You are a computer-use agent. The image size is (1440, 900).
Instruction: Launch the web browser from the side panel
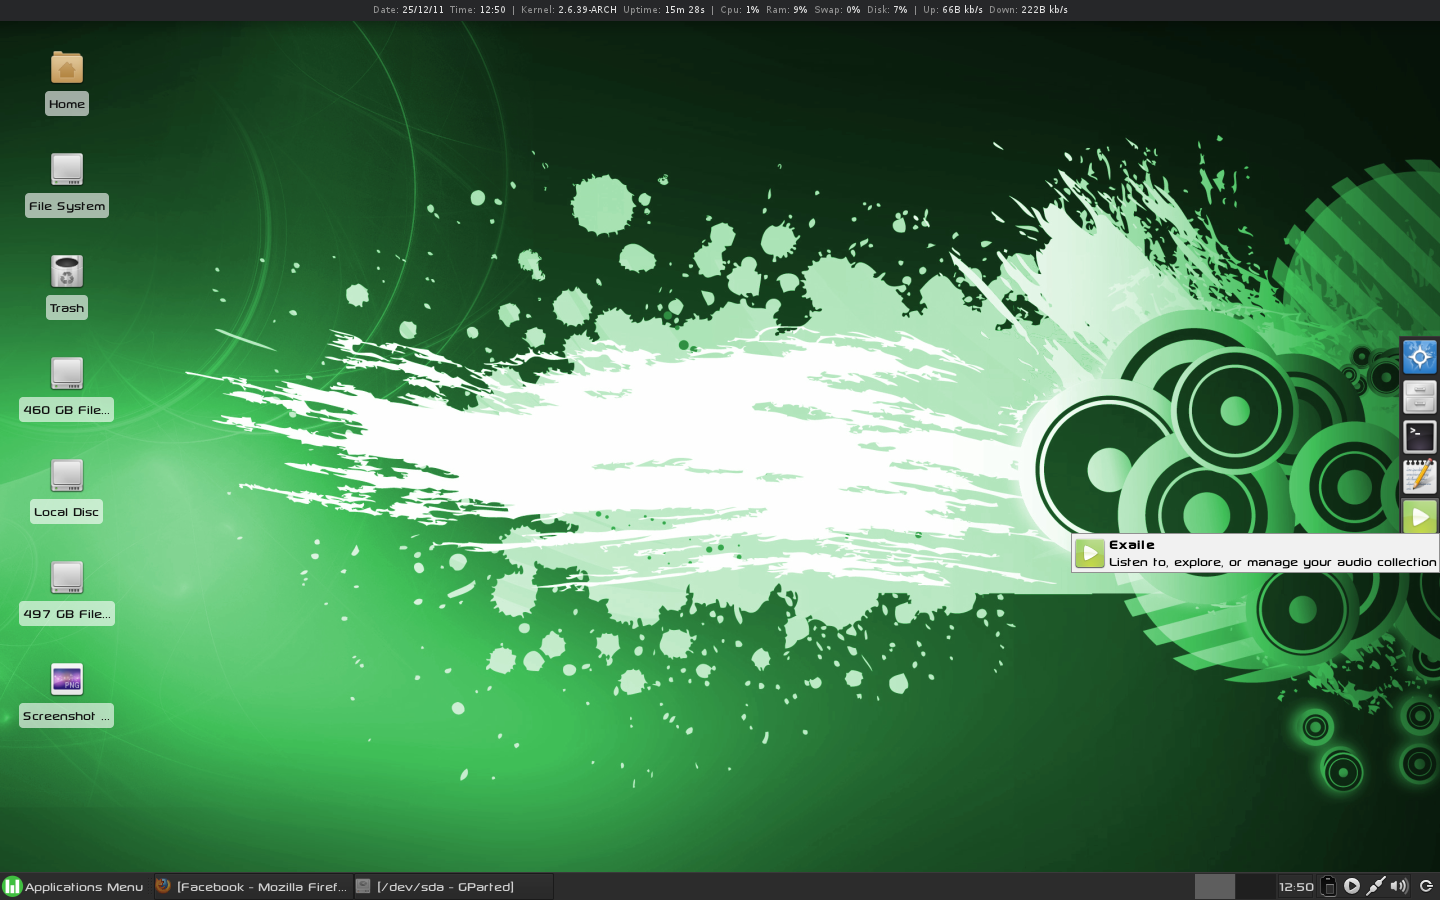1419,357
